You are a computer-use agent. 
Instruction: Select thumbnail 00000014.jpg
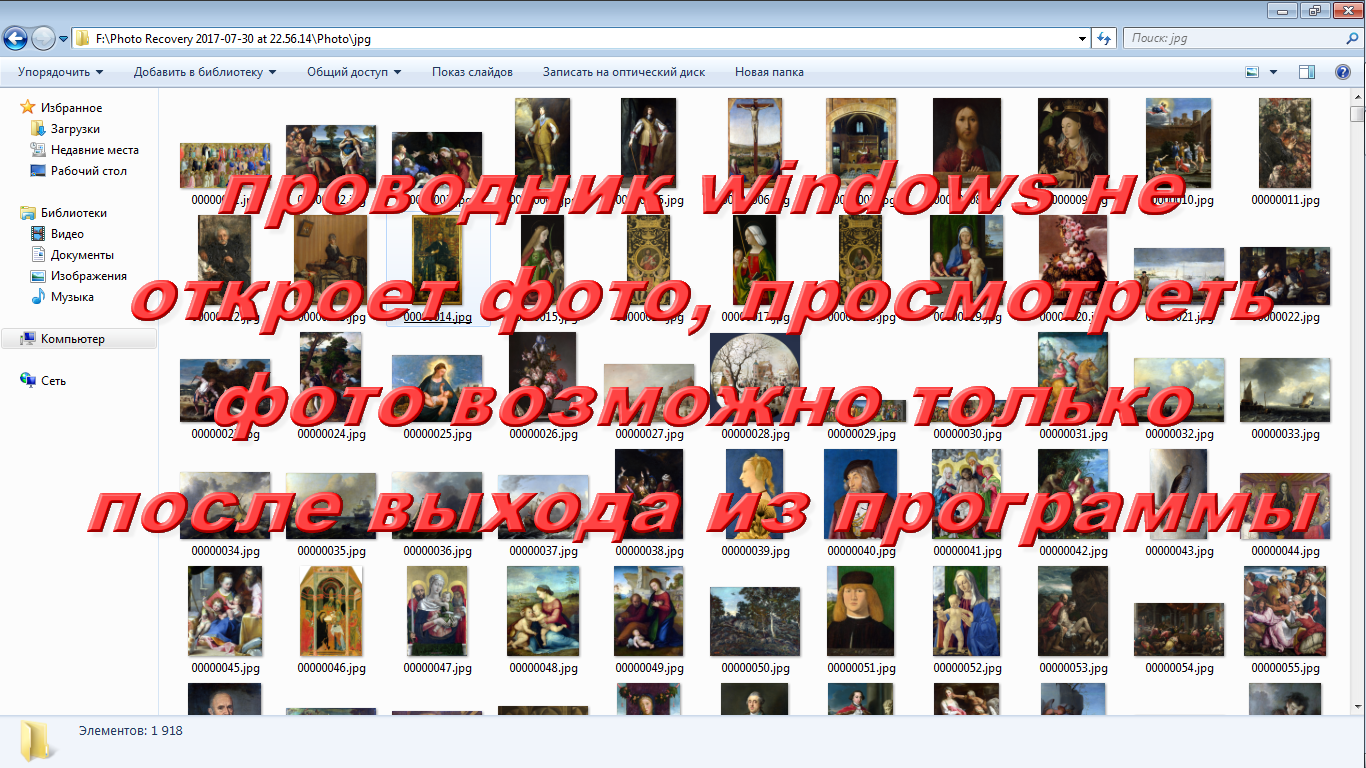coord(437,260)
